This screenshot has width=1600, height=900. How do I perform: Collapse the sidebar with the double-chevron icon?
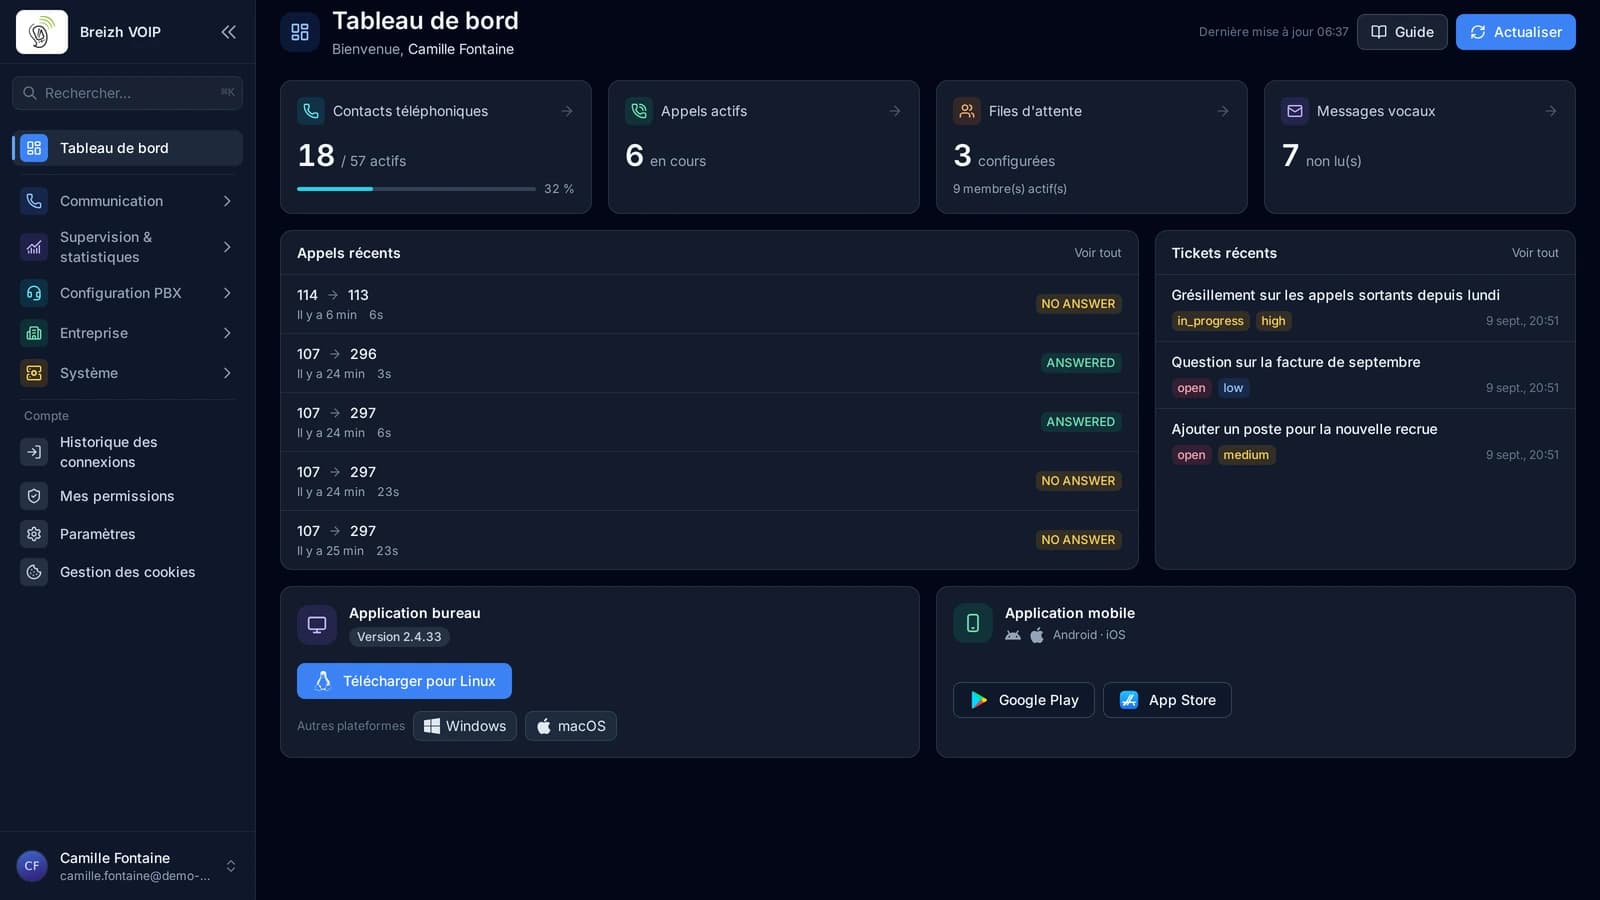(228, 32)
